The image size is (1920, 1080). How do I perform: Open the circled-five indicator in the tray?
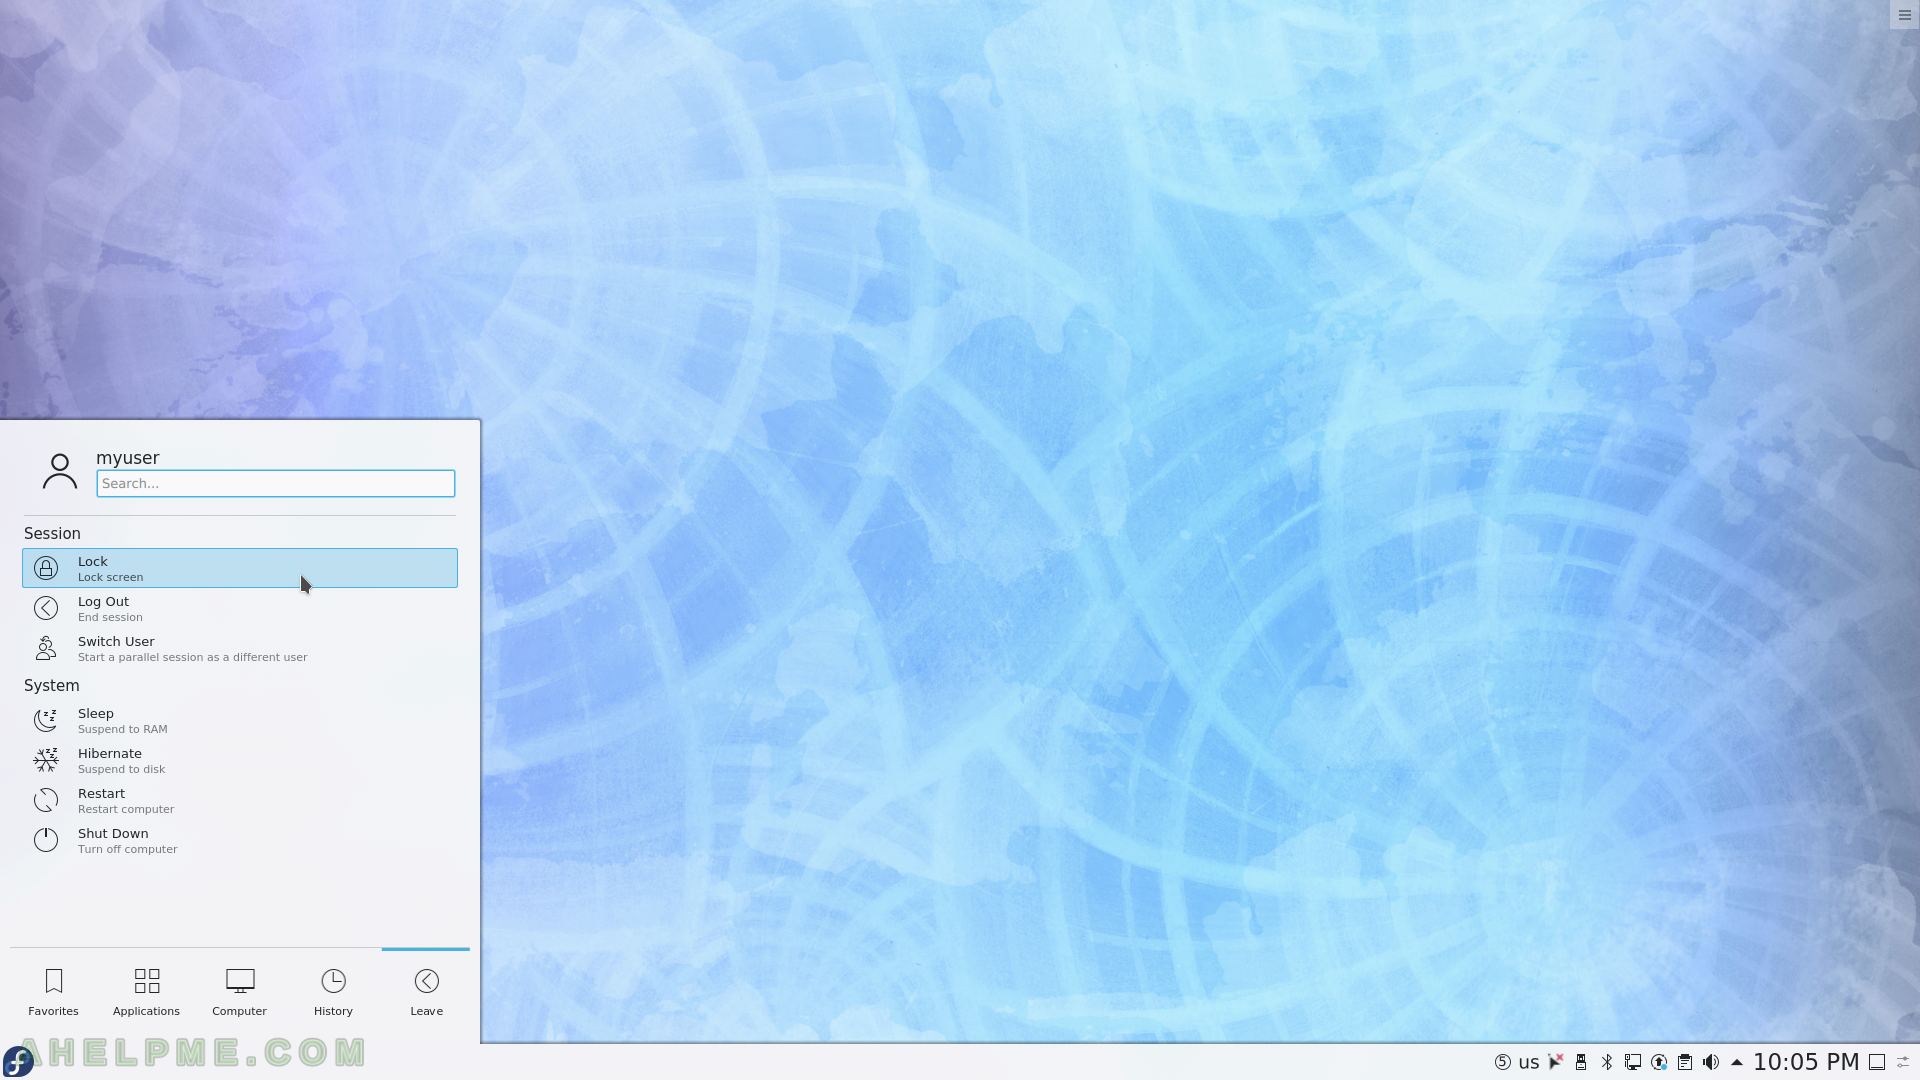click(1502, 1062)
